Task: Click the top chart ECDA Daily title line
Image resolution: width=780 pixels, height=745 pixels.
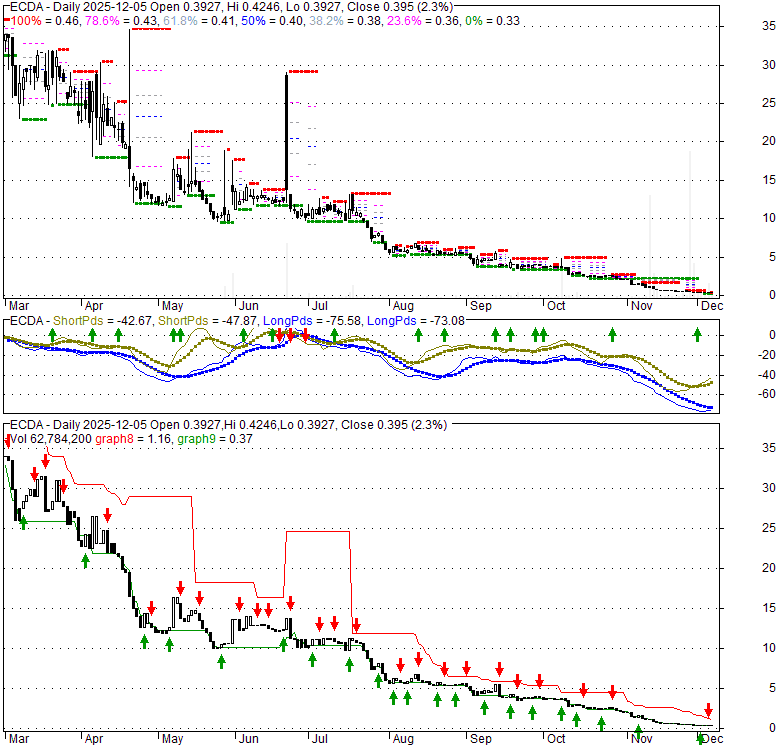Action: pyautogui.click(x=231, y=7)
